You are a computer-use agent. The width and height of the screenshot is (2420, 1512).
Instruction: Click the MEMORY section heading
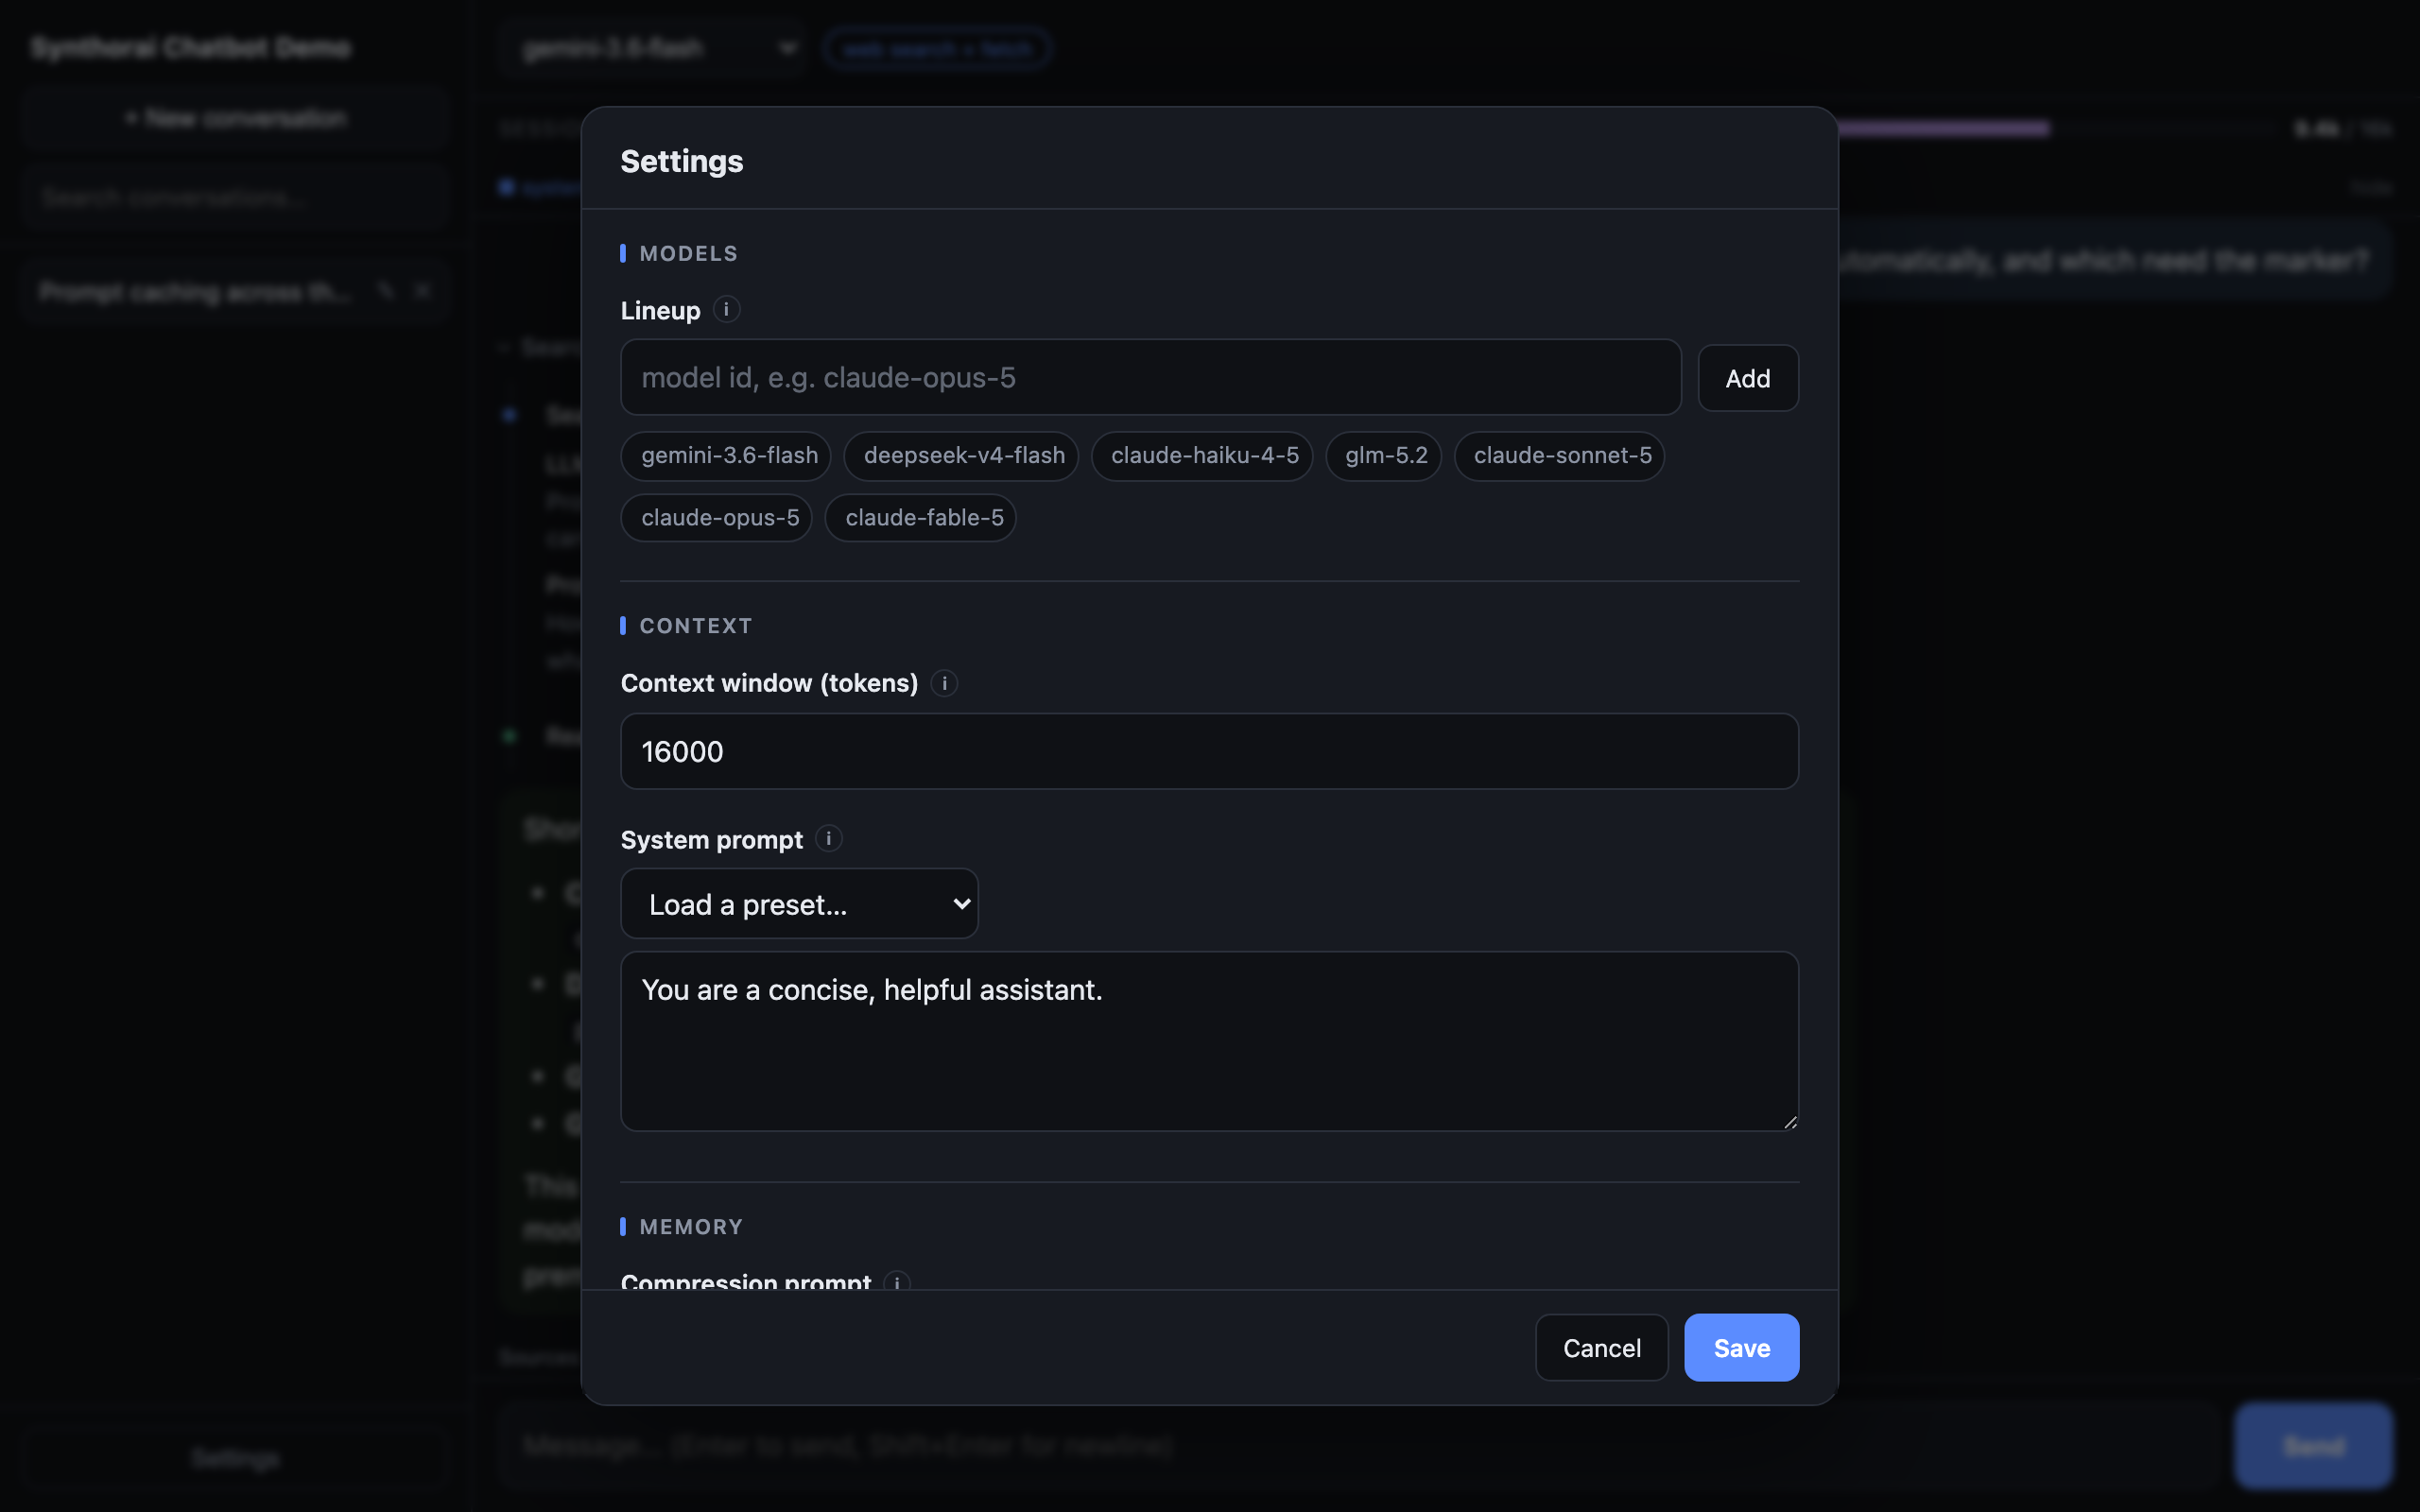pos(691,1227)
